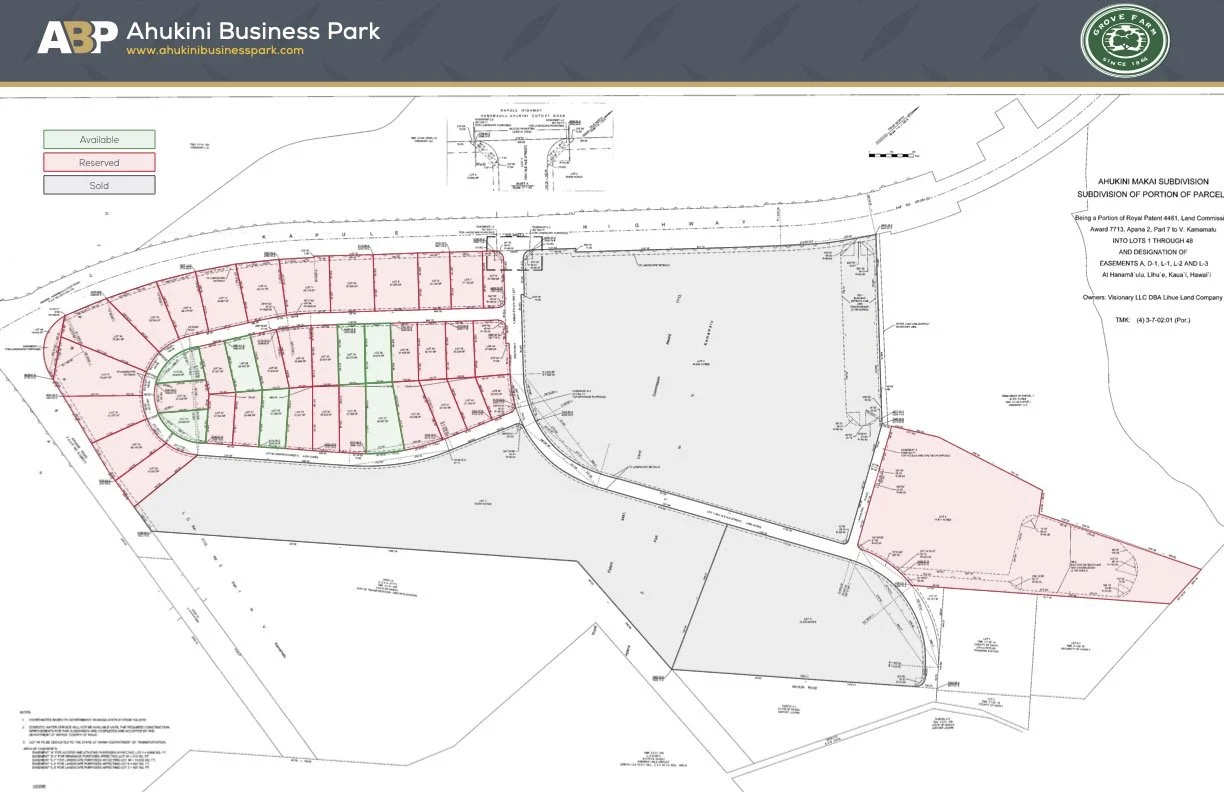
Task: Select the Available legend swatch
Action: point(99,140)
